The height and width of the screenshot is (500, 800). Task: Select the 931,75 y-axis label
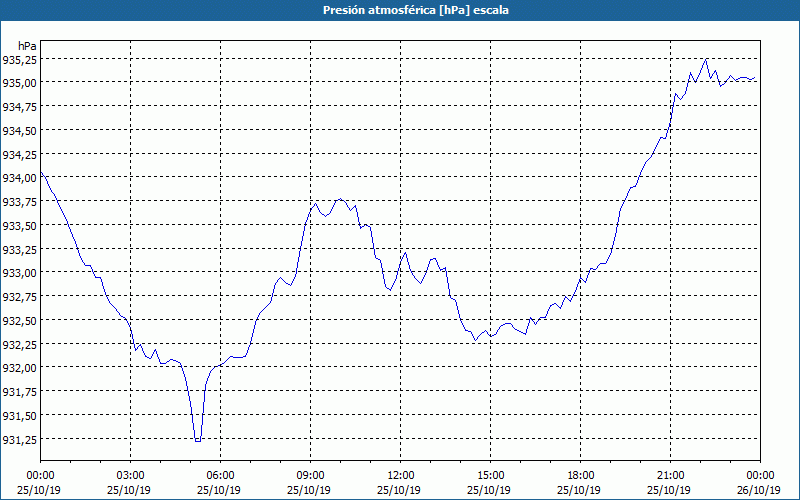pyautogui.click(x=19, y=392)
